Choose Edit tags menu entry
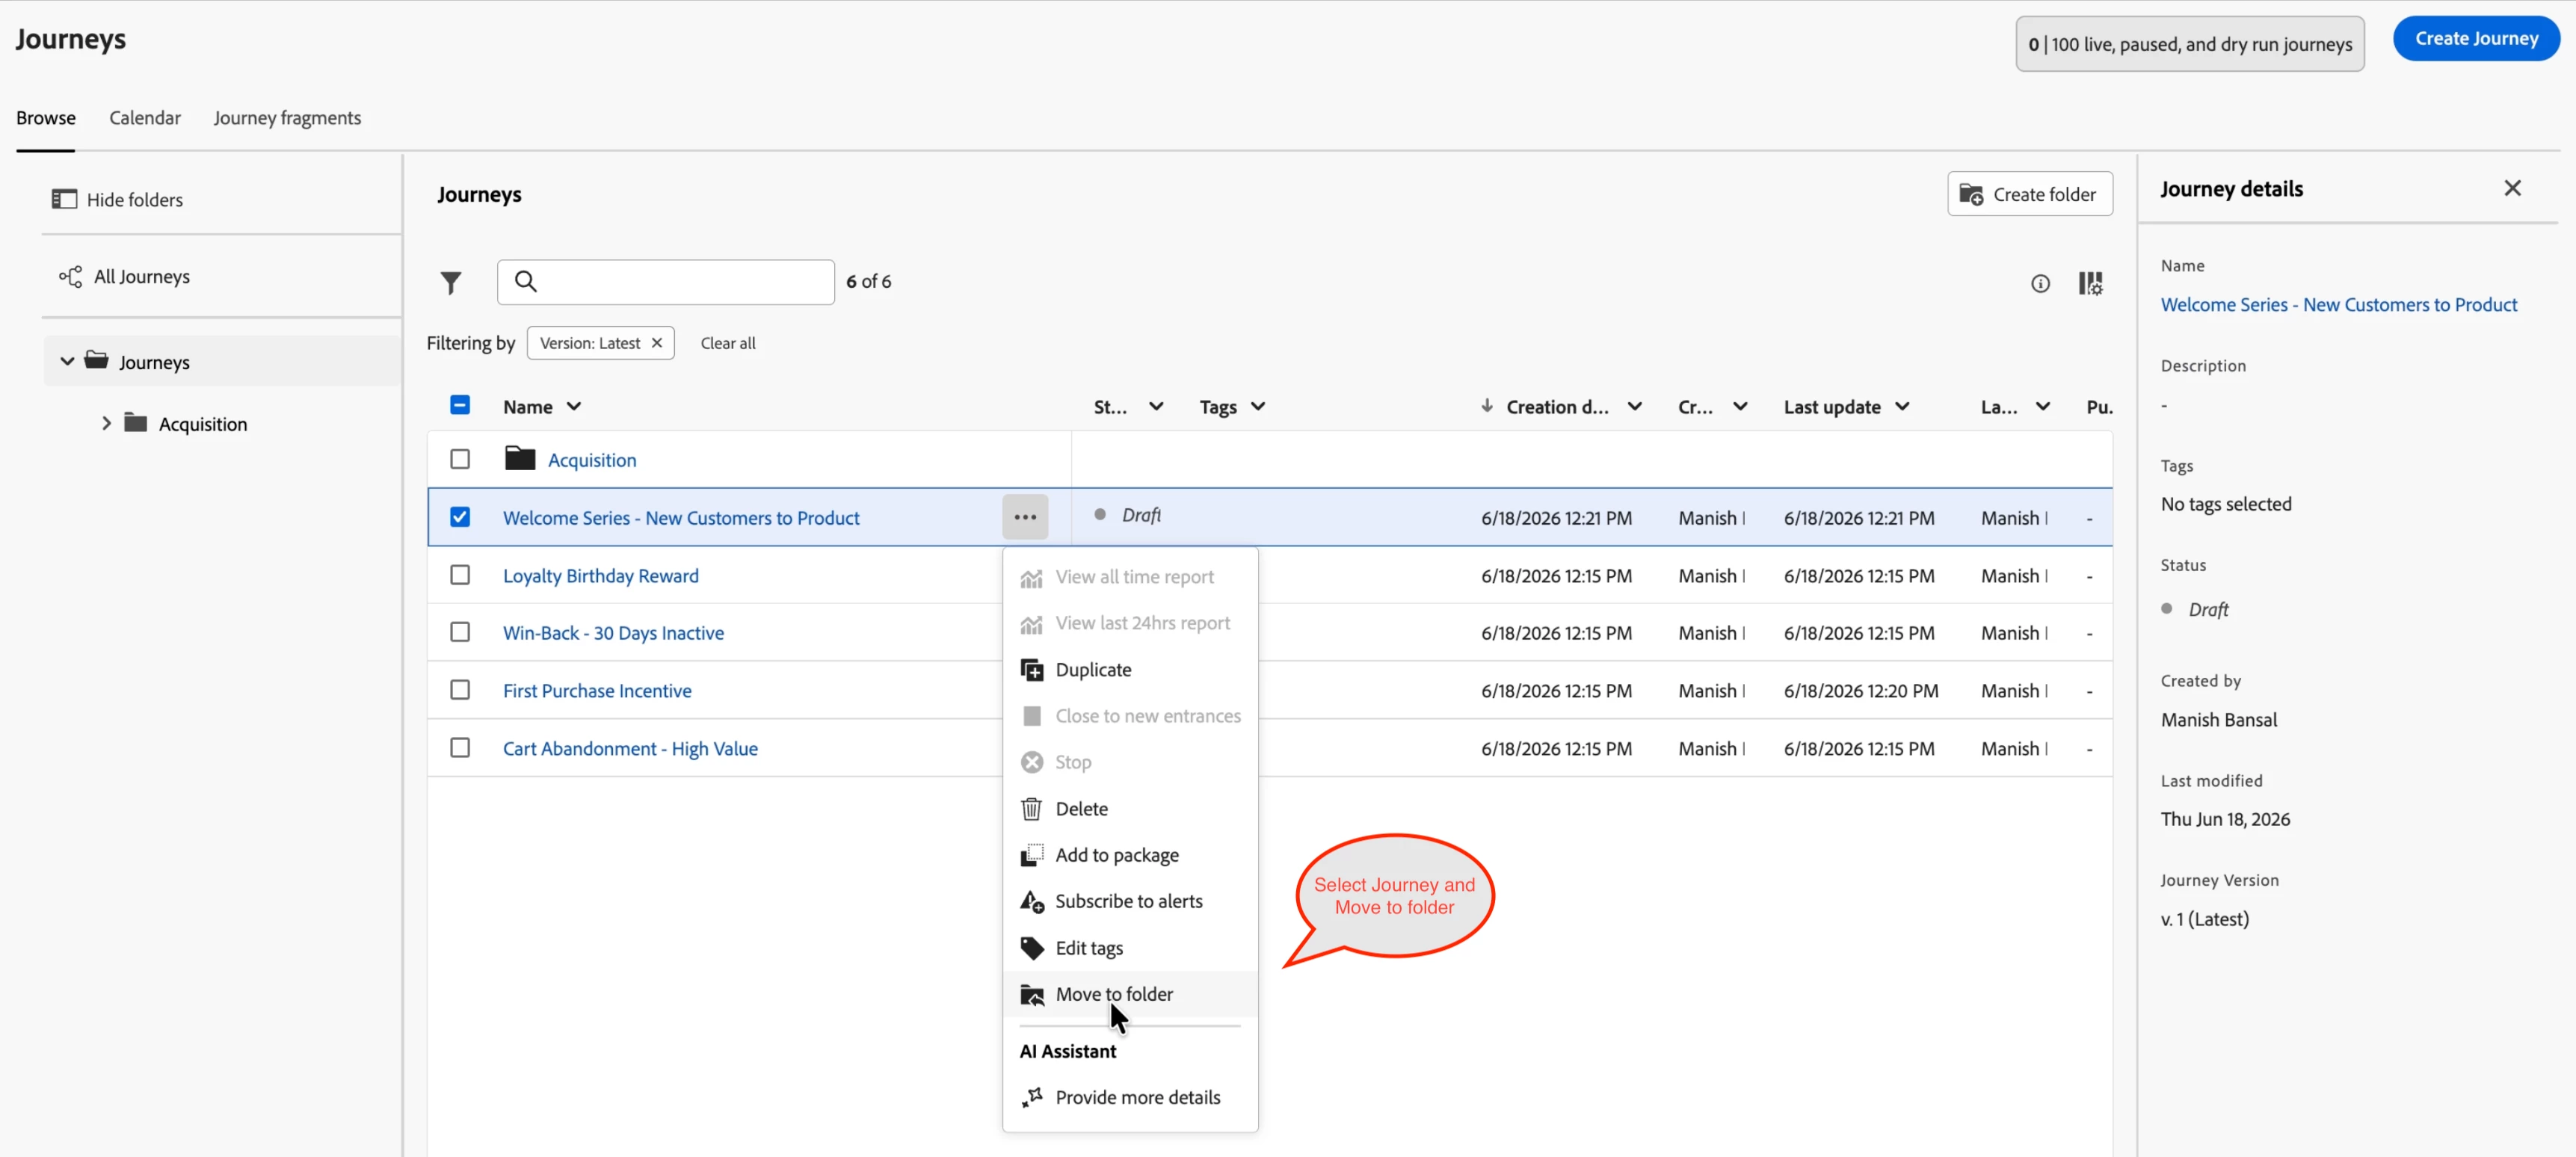The width and height of the screenshot is (2576, 1157). click(x=1130, y=947)
